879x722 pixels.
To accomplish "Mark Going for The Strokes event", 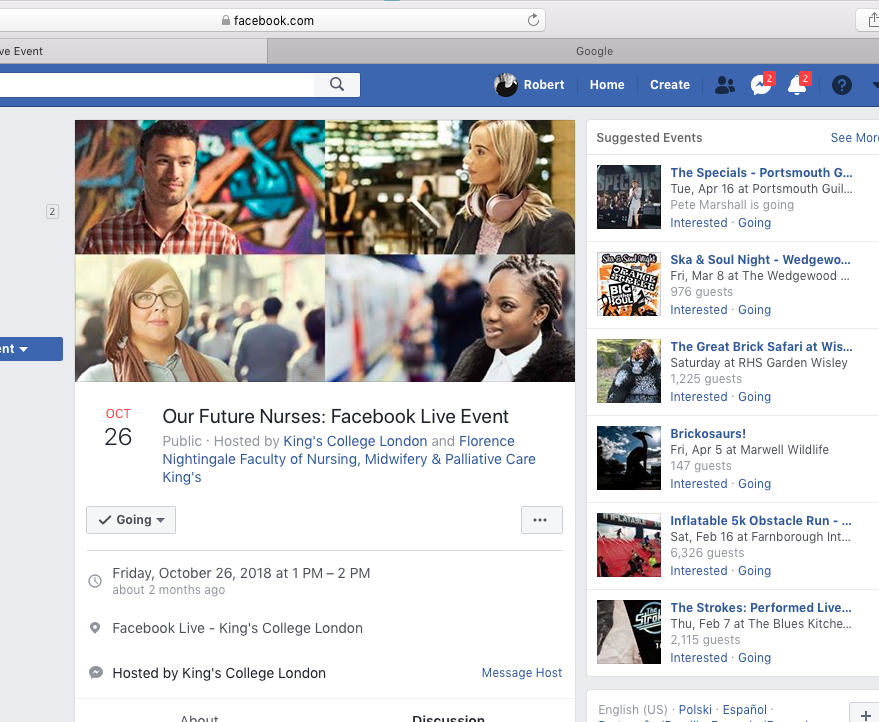I will point(754,657).
